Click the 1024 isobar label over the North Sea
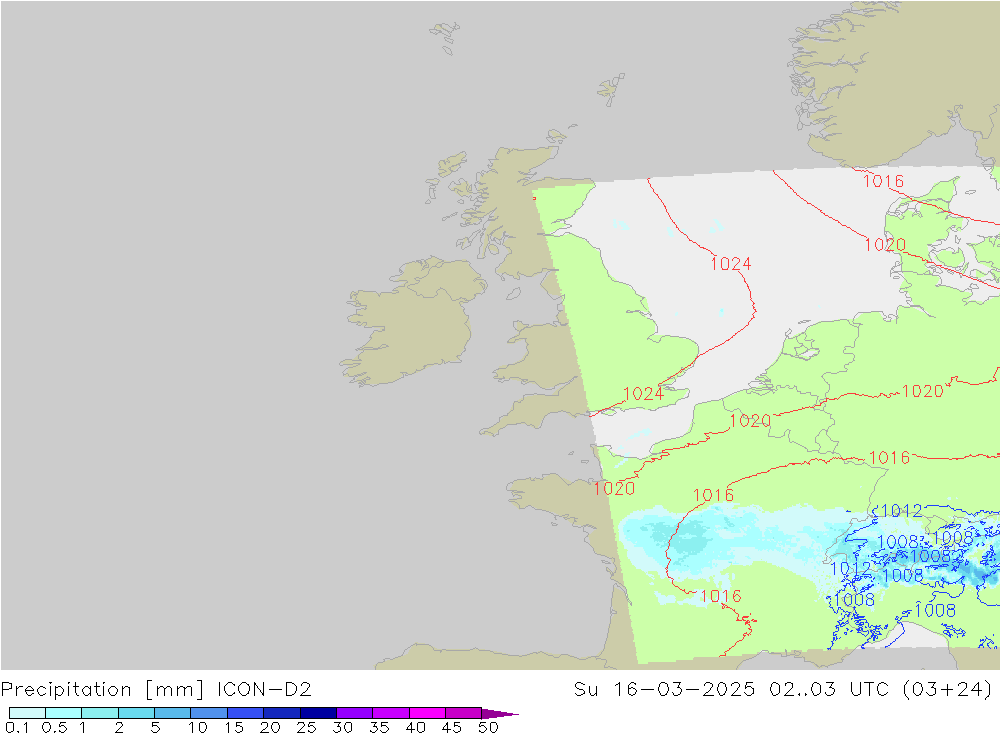The width and height of the screenshot is (1000, 733). 731,264
